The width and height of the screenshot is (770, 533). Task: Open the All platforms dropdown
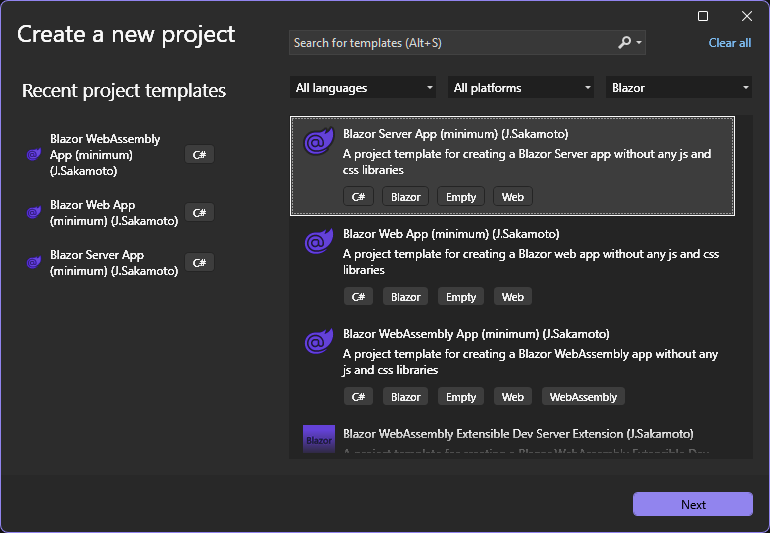click(521, 87)
